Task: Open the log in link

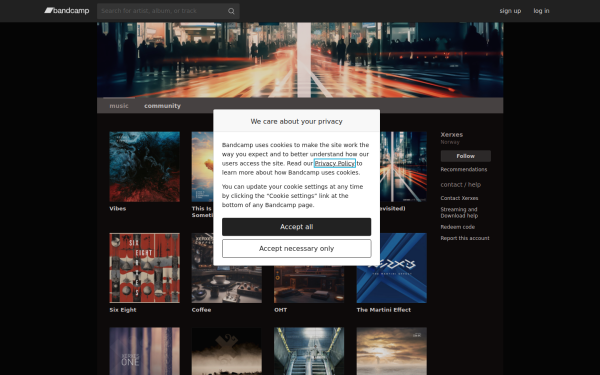Action: tap(541, 11)
